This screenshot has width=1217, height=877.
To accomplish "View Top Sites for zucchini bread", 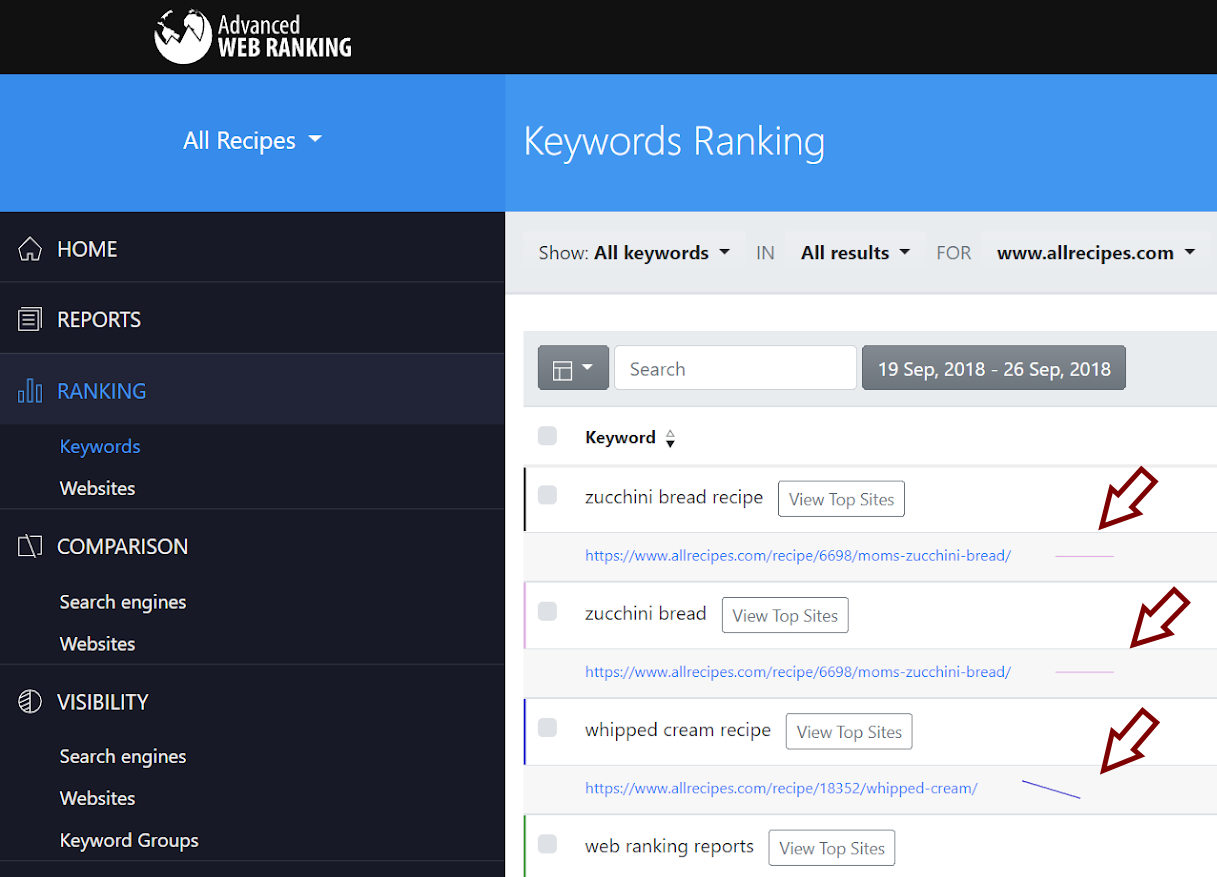I will pos(785,615).
